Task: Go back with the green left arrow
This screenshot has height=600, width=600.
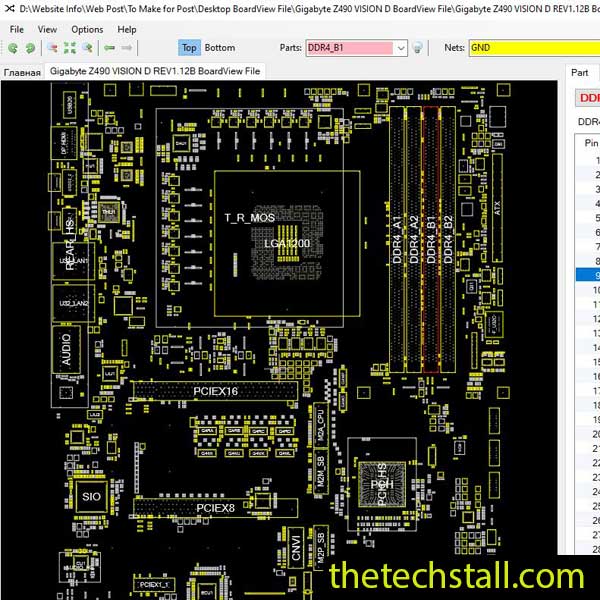Action: pos(109,48)
